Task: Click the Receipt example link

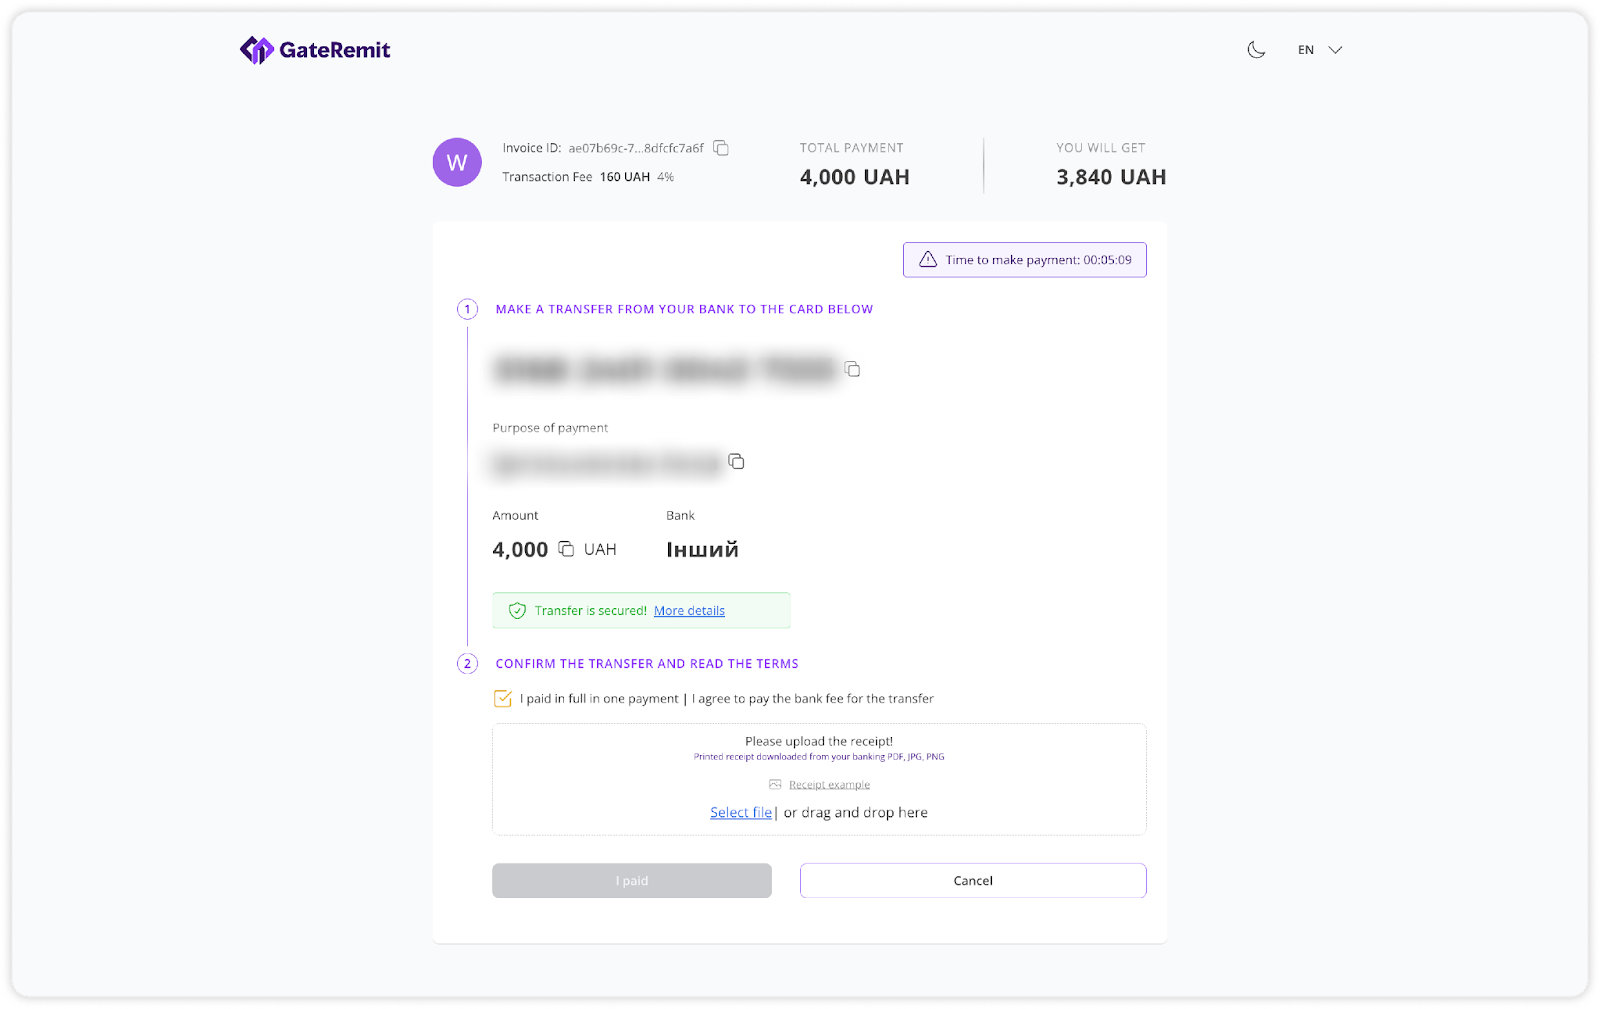Action: coord(829,785)
